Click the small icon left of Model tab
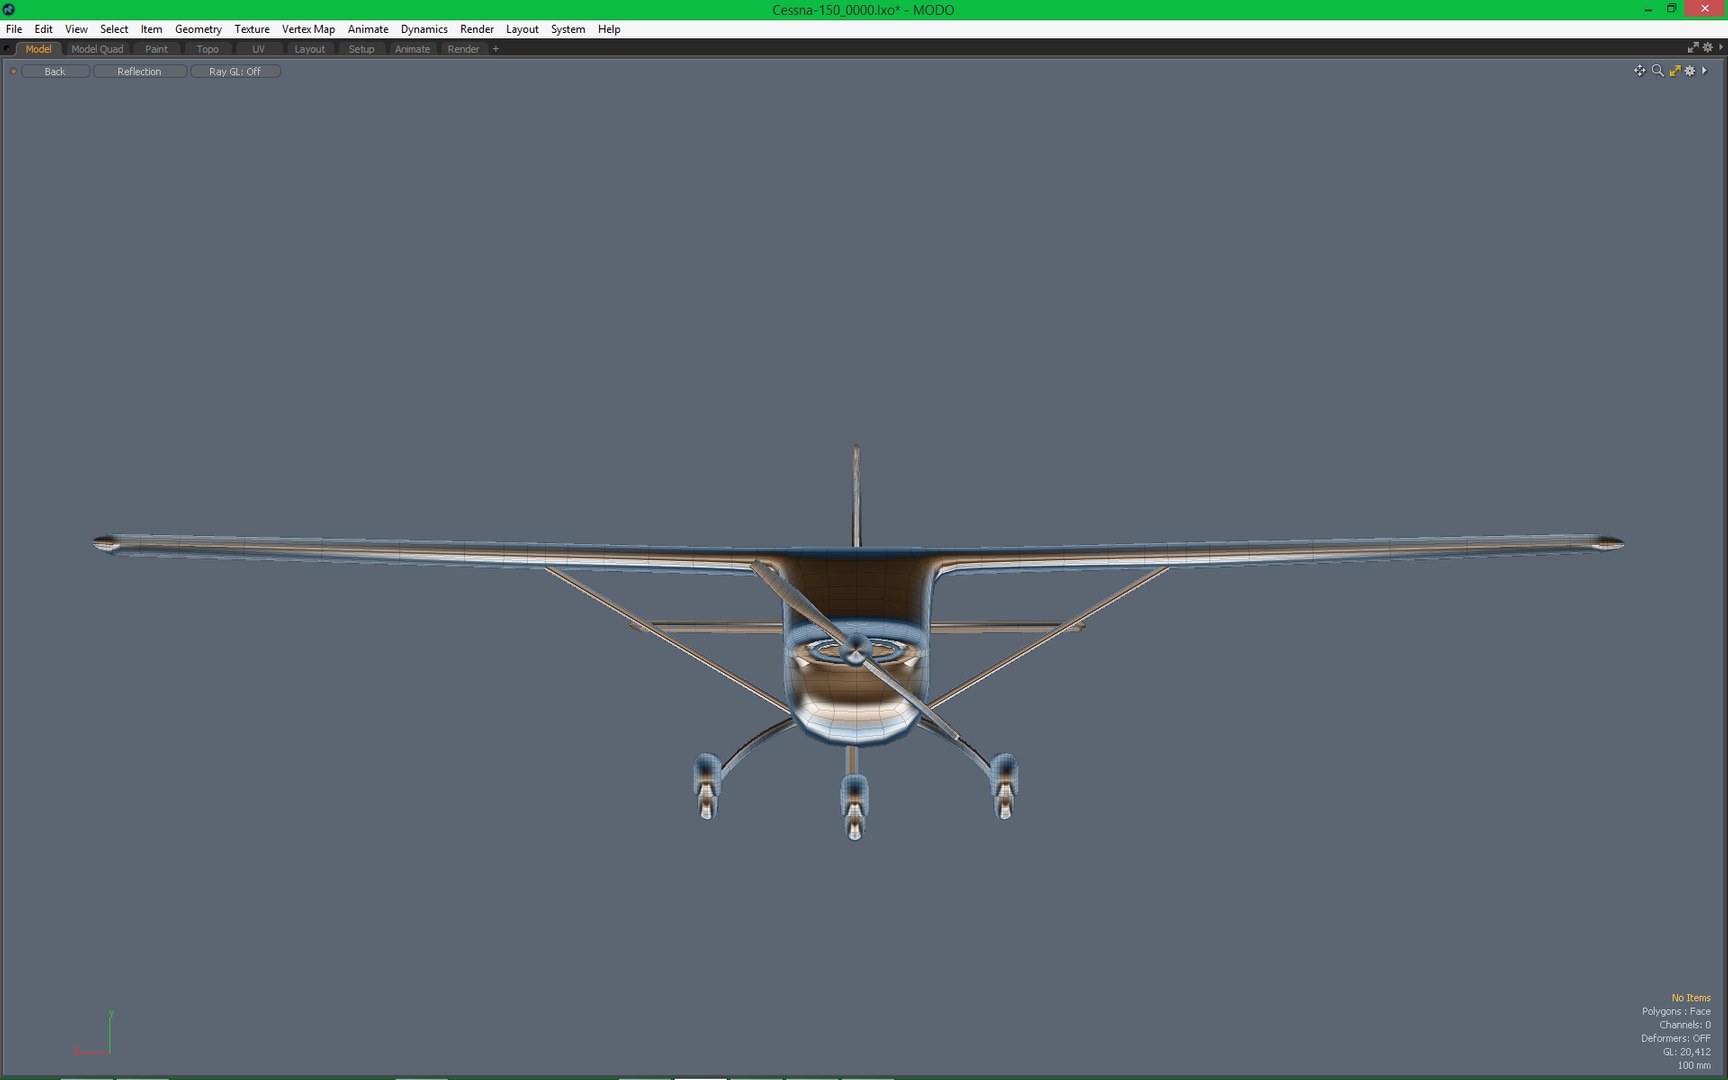Viewport: 1728px width, 1080px height. pyautogui.click(x=8, y=49)
